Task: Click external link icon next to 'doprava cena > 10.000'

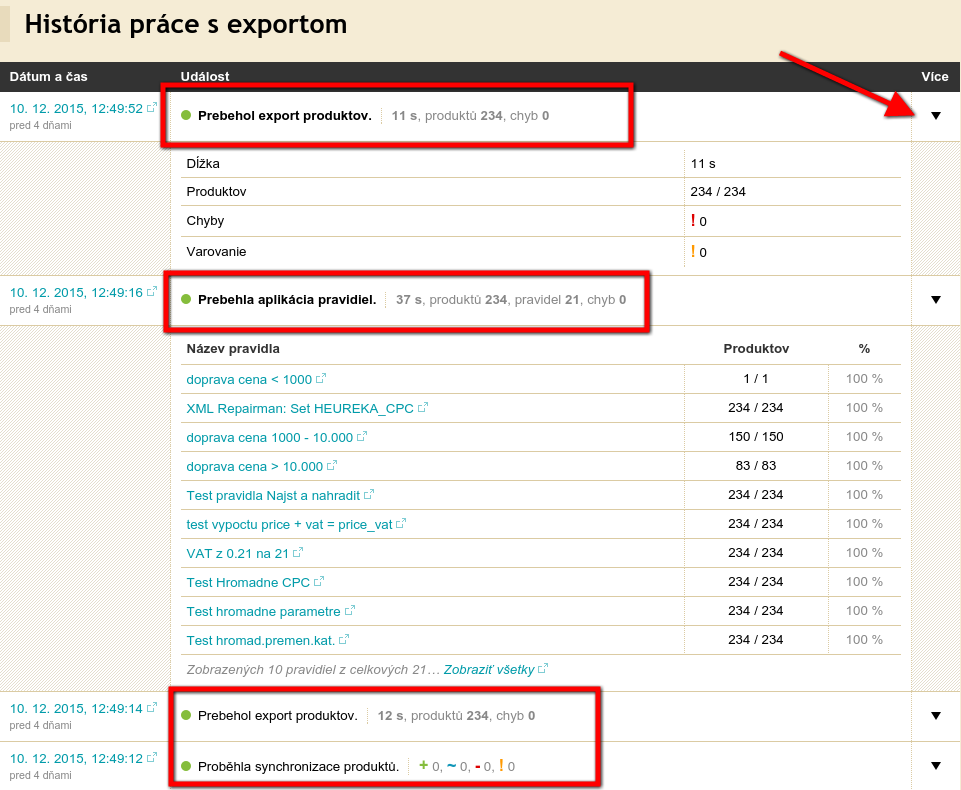Action: [x=332, y=466]
